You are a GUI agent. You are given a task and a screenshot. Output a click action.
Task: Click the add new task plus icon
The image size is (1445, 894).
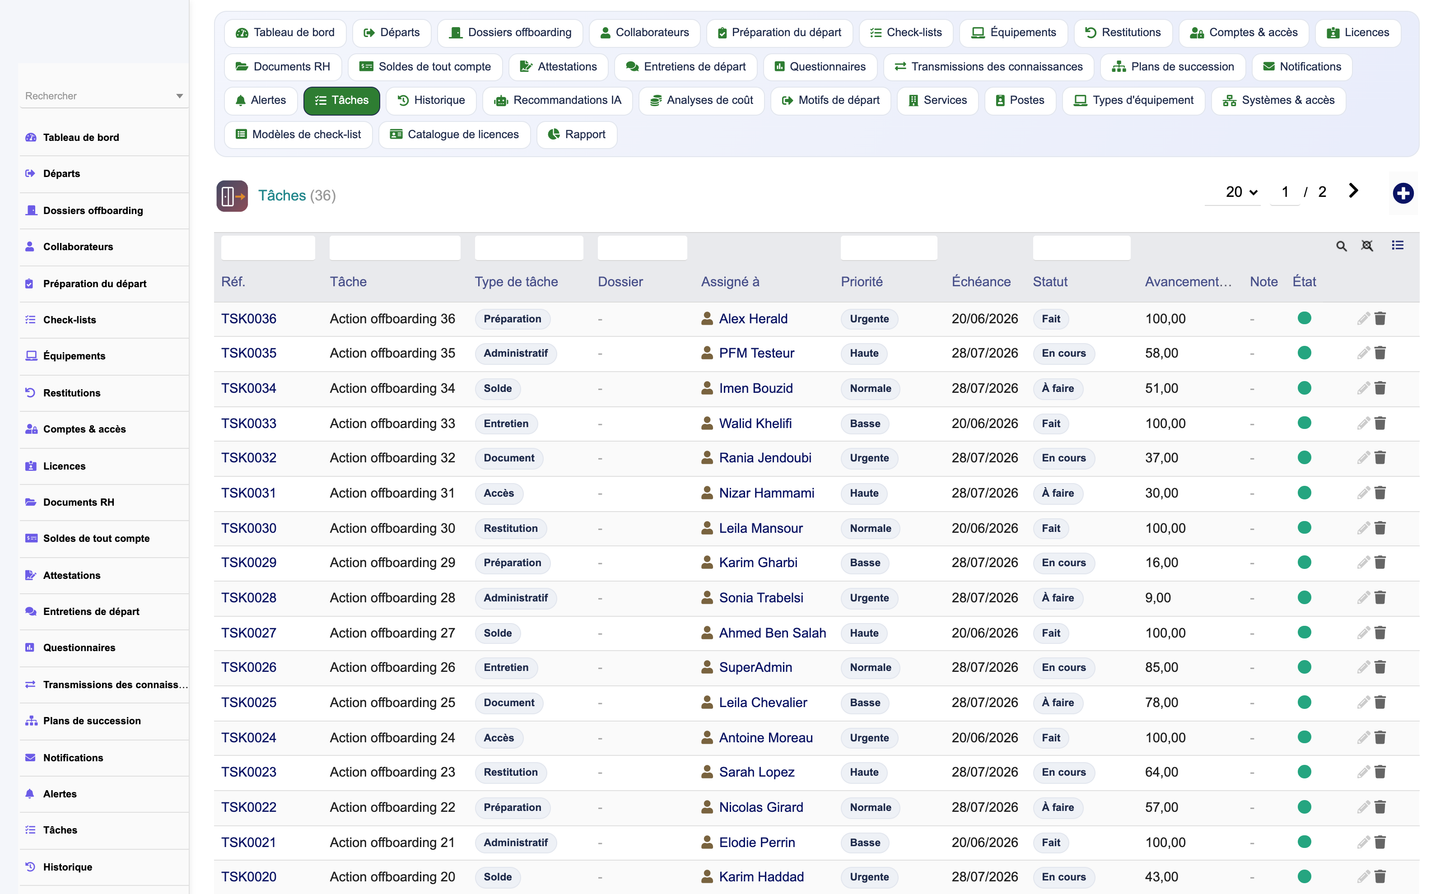click(x=1403, y=193)
